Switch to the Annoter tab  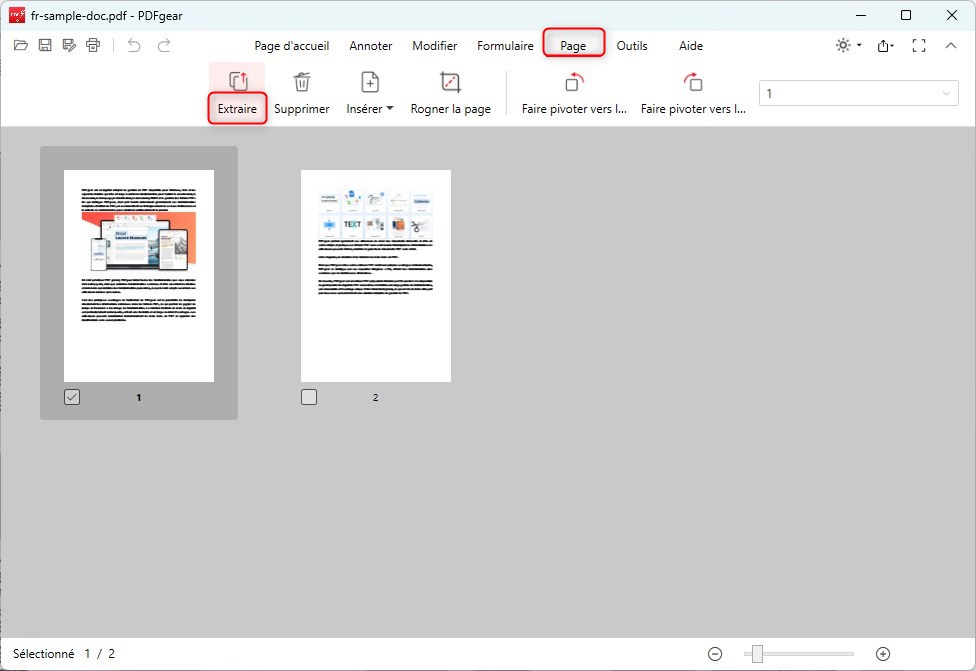[371, 45]
